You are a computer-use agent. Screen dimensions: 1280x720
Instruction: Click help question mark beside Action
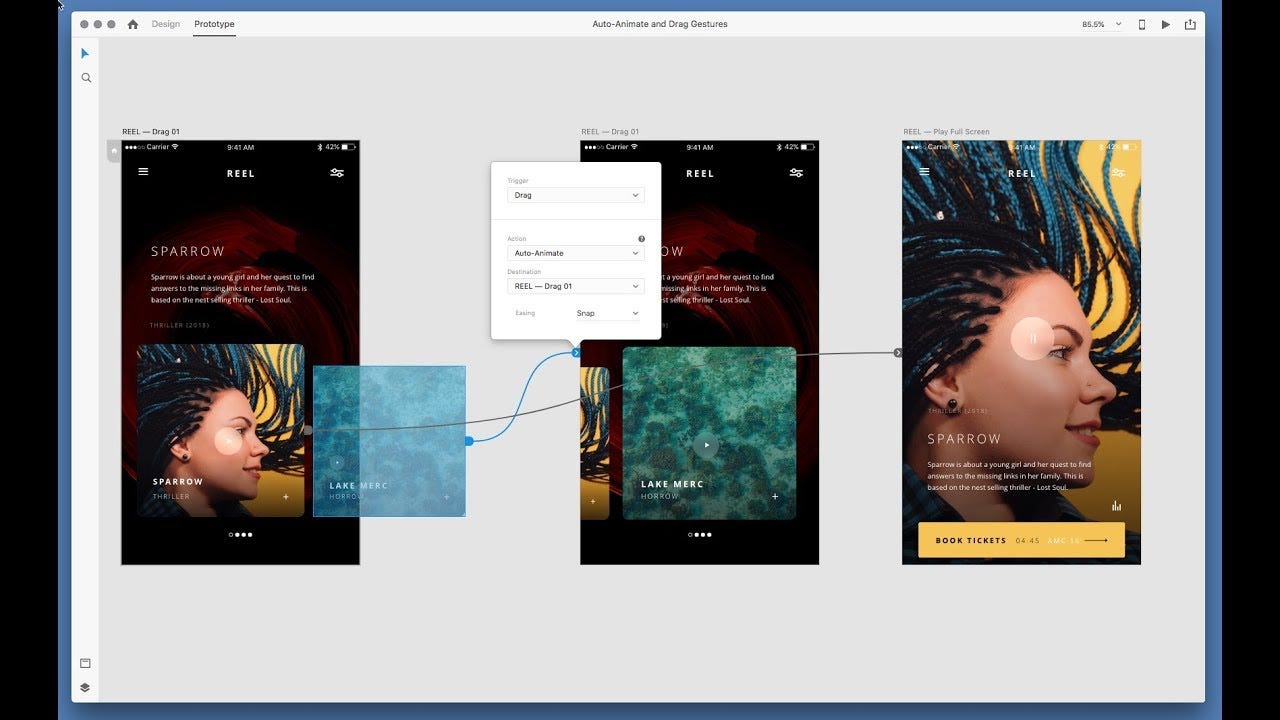[641, 239]
